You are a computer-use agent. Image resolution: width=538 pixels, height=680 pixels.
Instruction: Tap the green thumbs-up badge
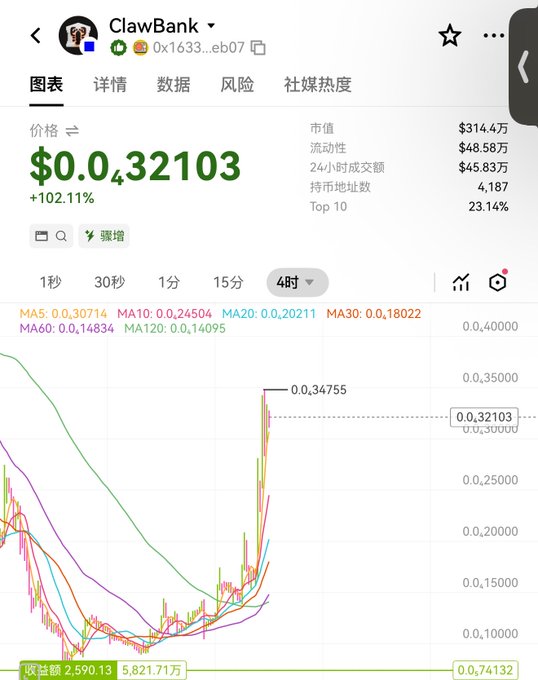118,47
